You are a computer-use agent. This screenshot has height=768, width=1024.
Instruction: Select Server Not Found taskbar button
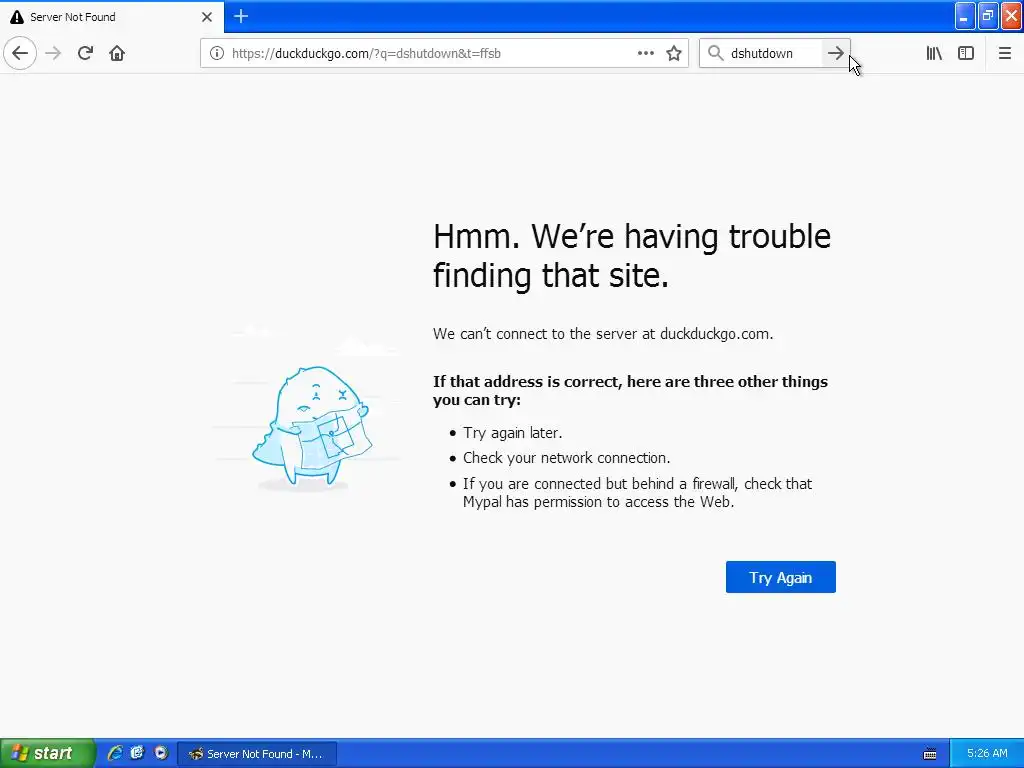pos(257,754)
